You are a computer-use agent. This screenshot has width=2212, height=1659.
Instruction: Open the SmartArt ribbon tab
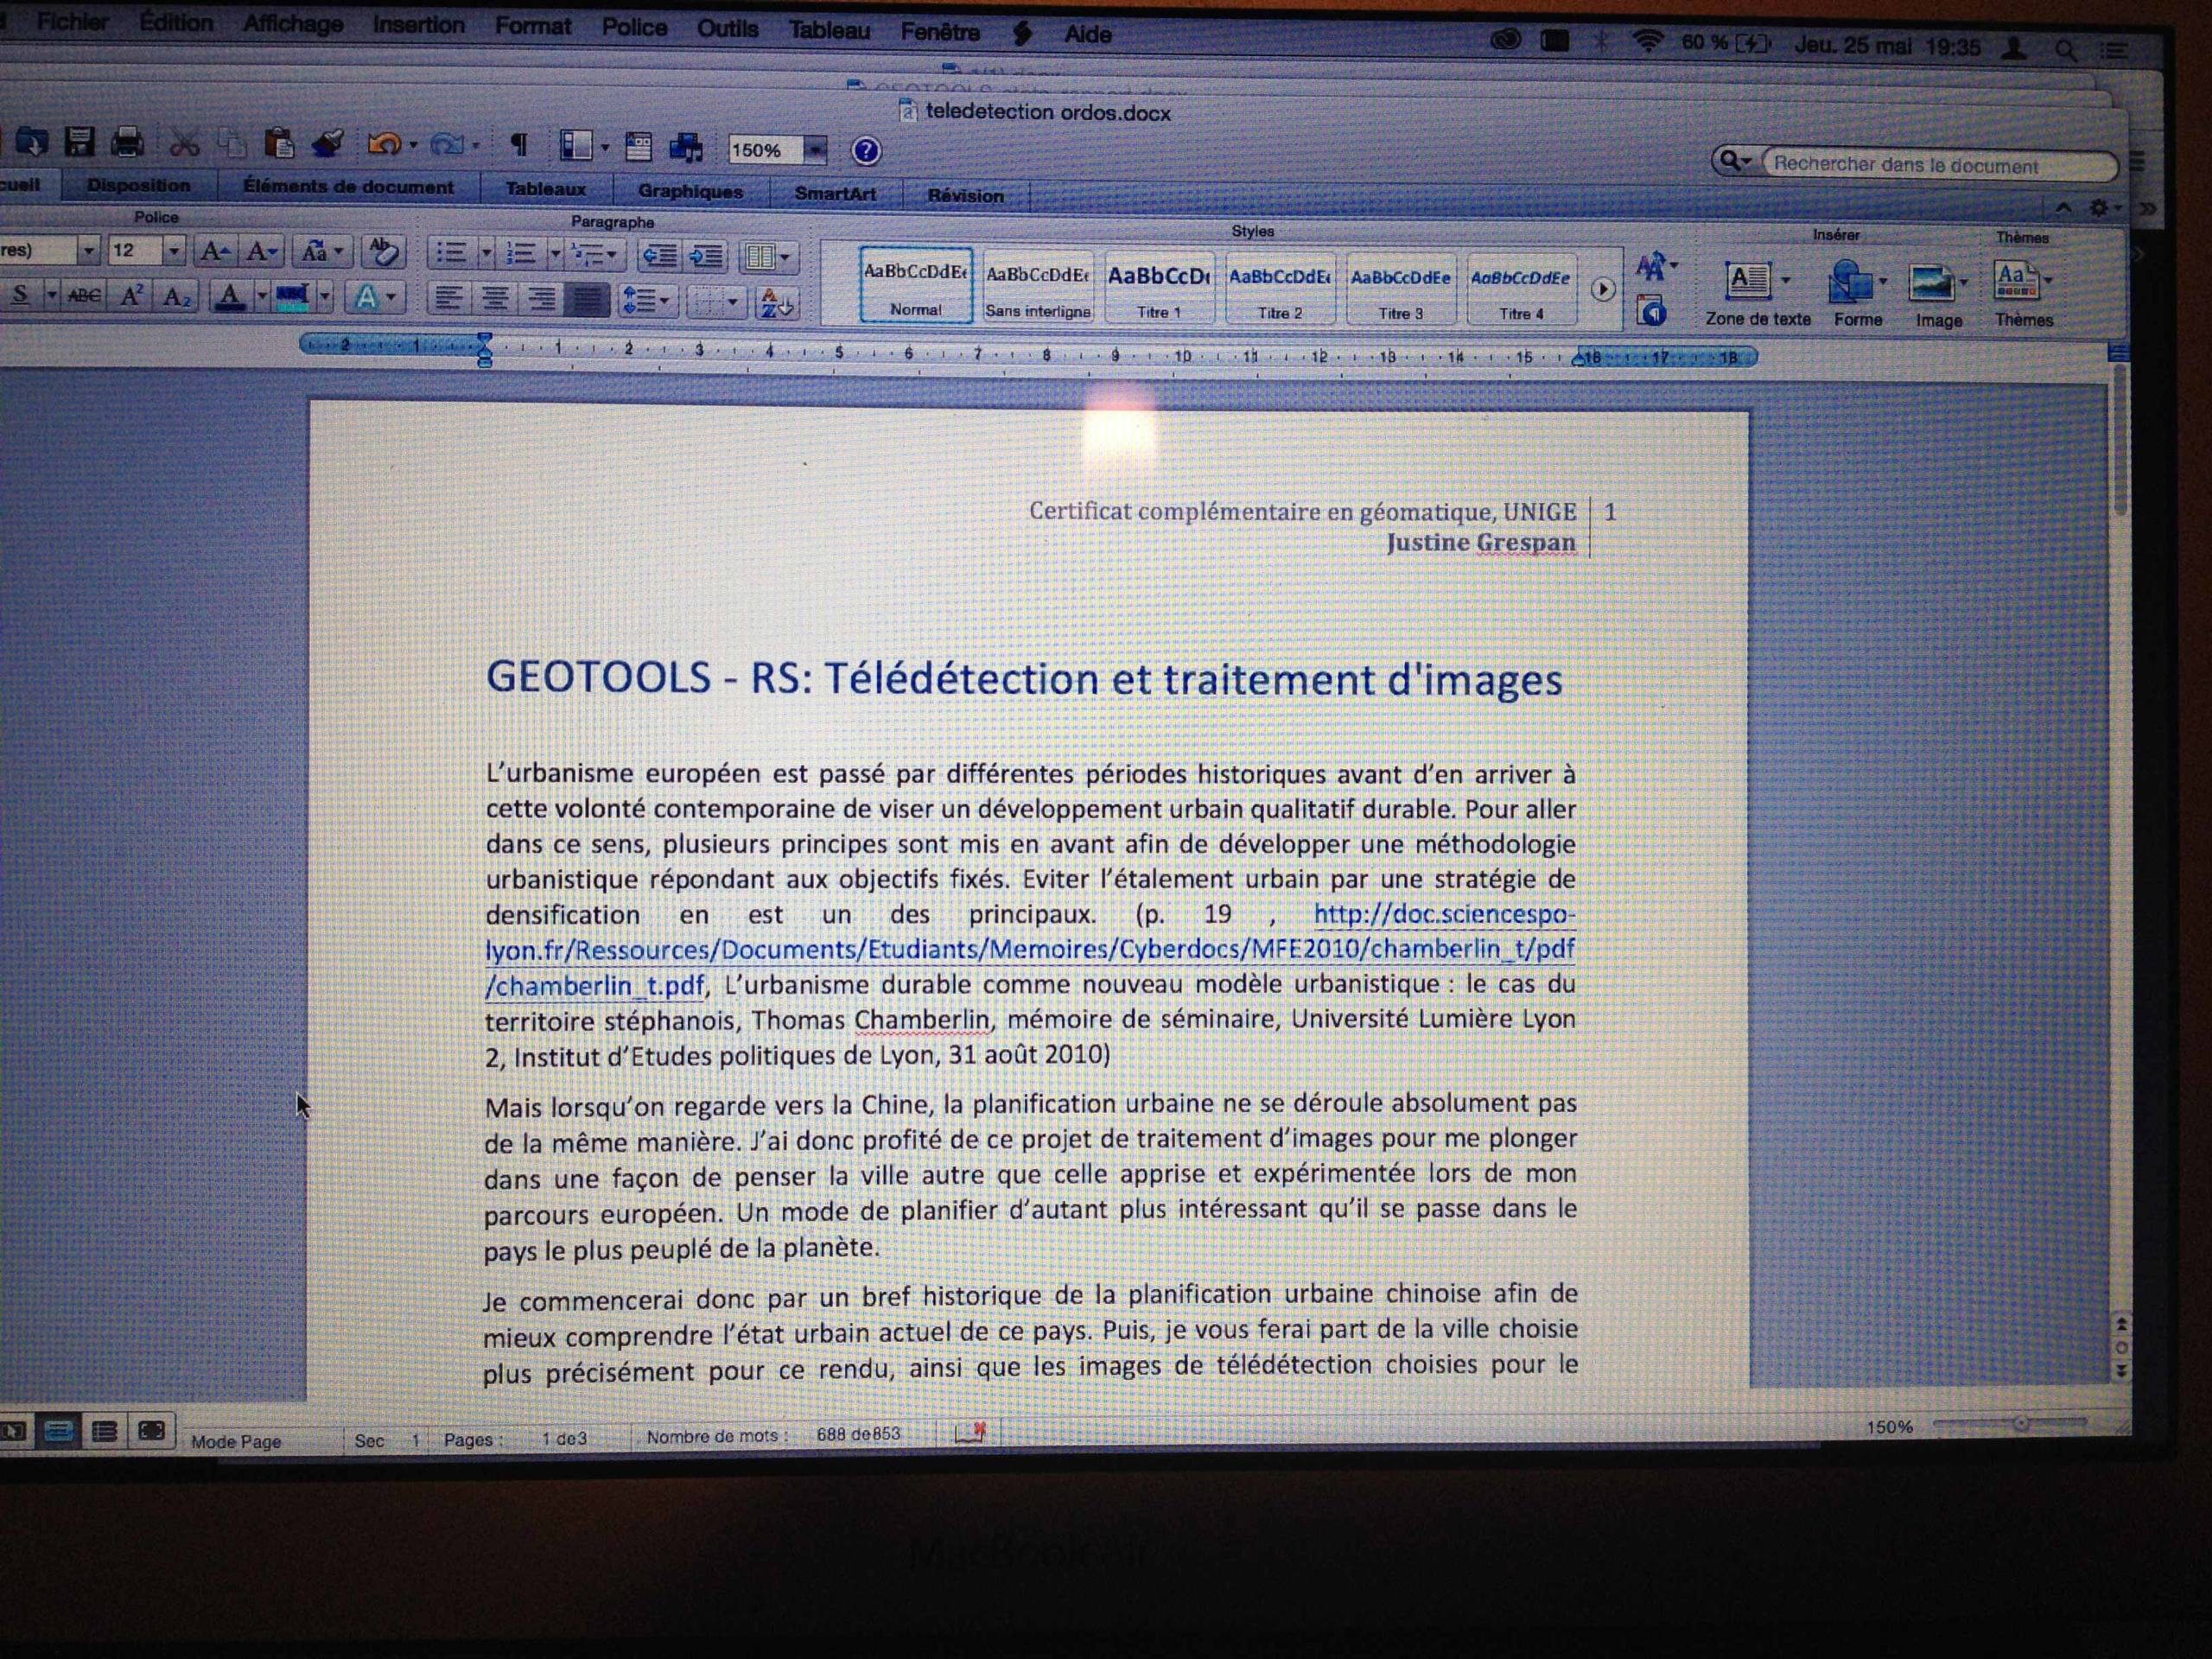click(x=835, y=194)
